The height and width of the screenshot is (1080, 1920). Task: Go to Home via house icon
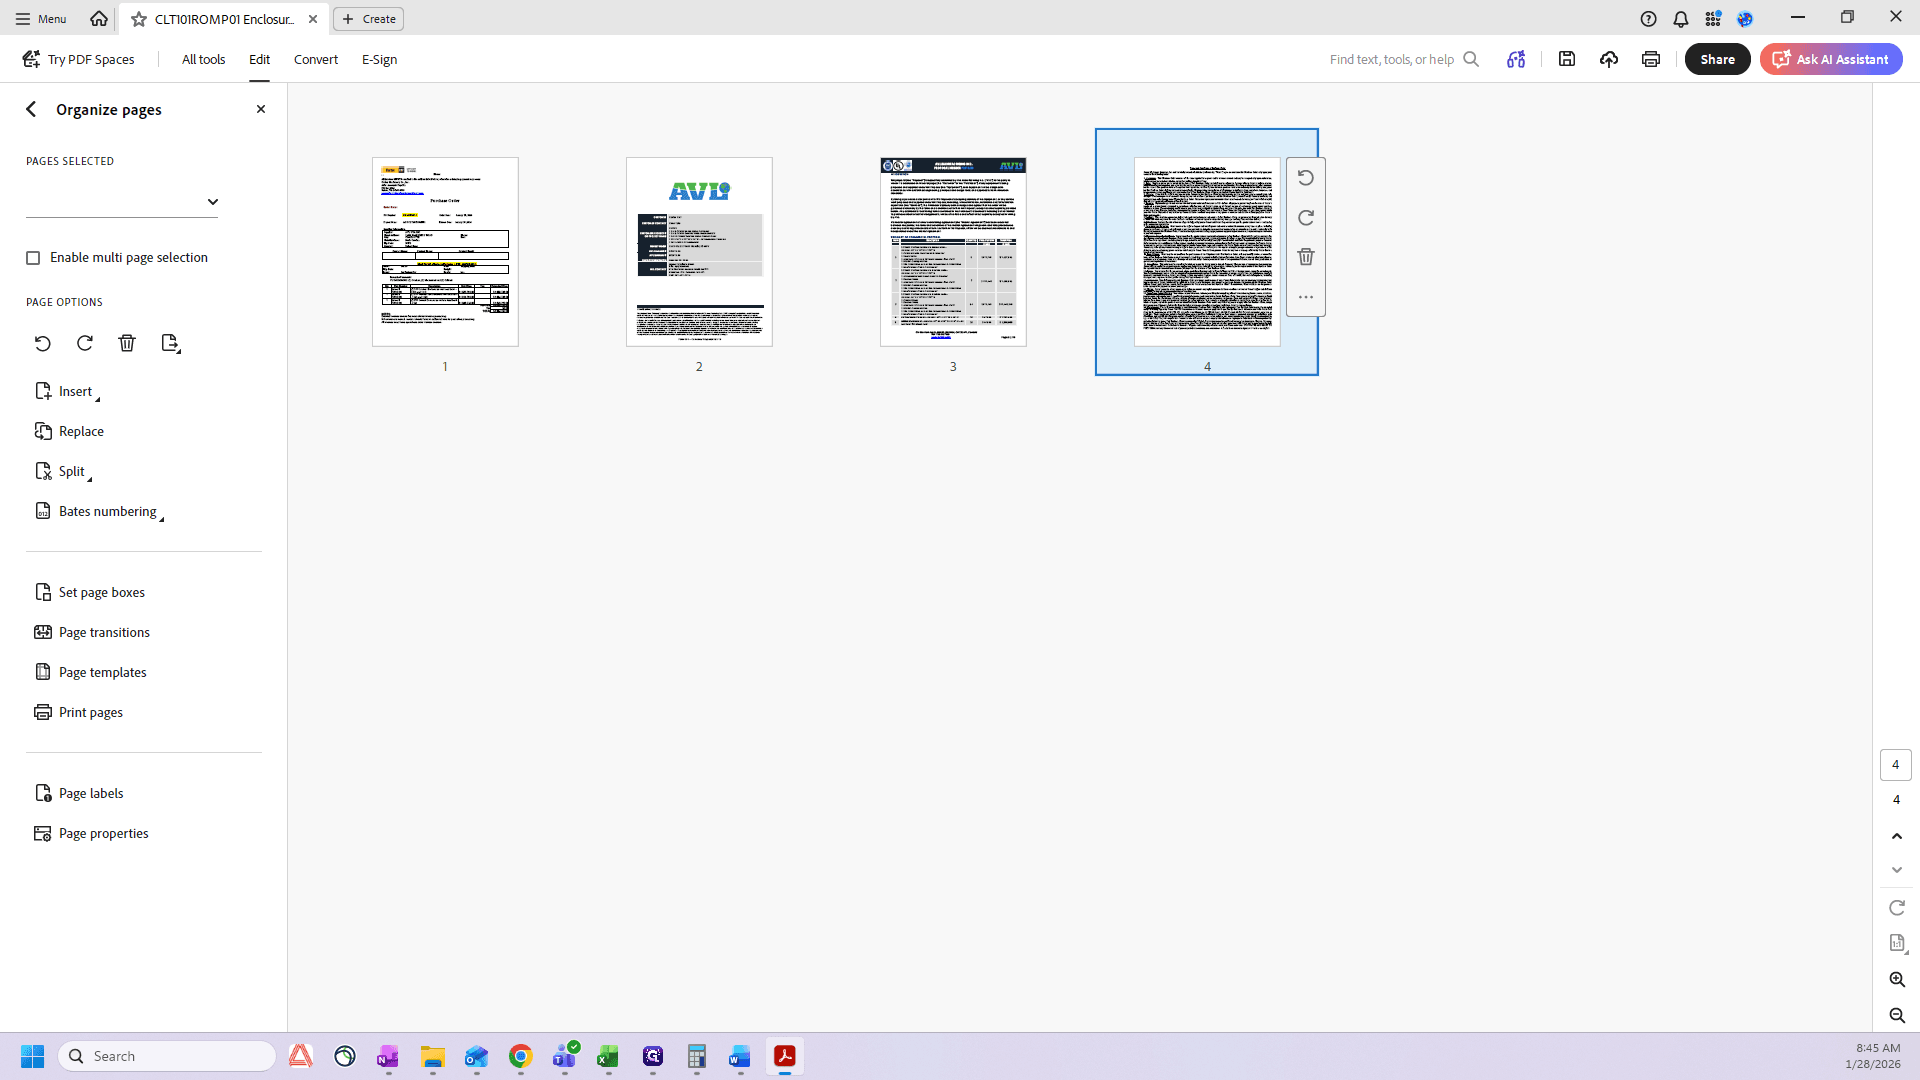99,18
